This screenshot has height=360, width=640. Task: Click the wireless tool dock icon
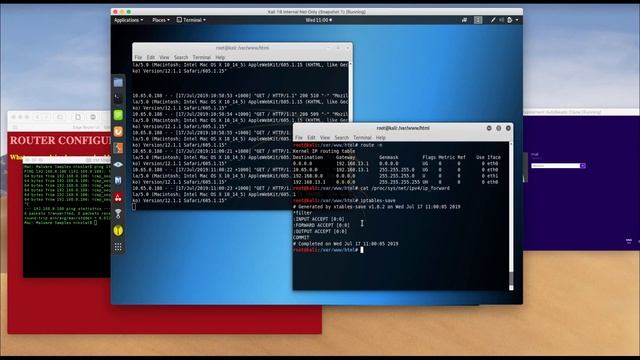(x=118, y=213)
